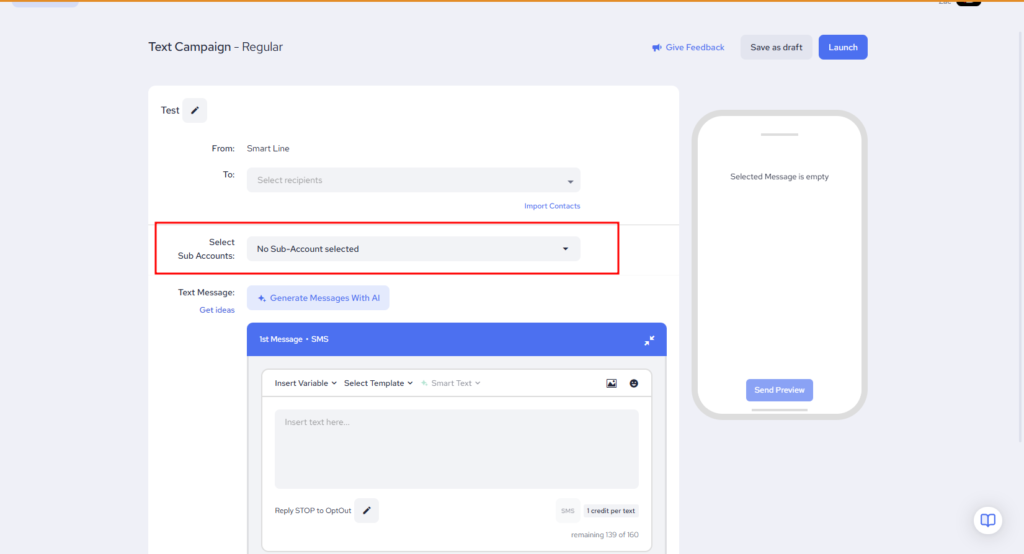Open the Select Template menu
This screenshot has width=1024, height=554.
pos(378,383)
